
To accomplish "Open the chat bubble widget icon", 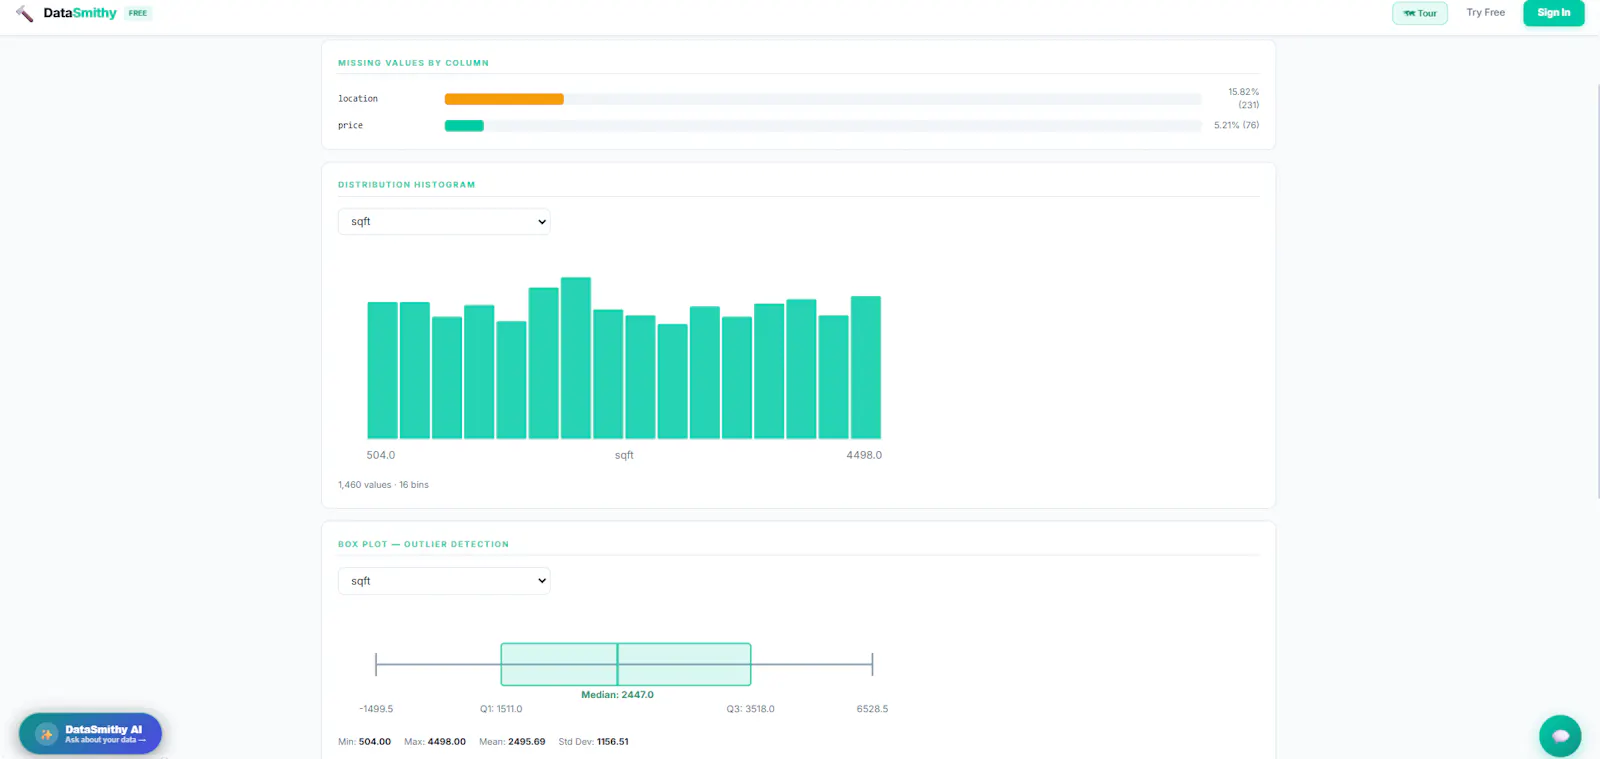I will [x=1560, y=736].
